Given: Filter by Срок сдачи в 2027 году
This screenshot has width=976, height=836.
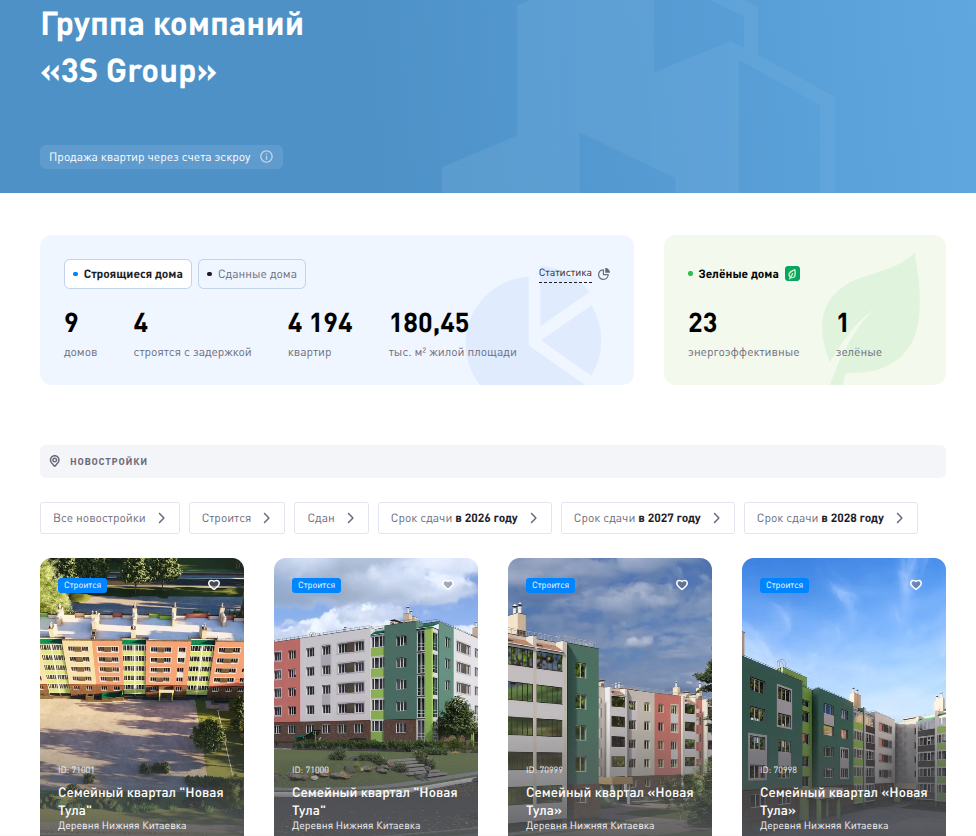Looking at the screenshot, I should click(647, 518).
